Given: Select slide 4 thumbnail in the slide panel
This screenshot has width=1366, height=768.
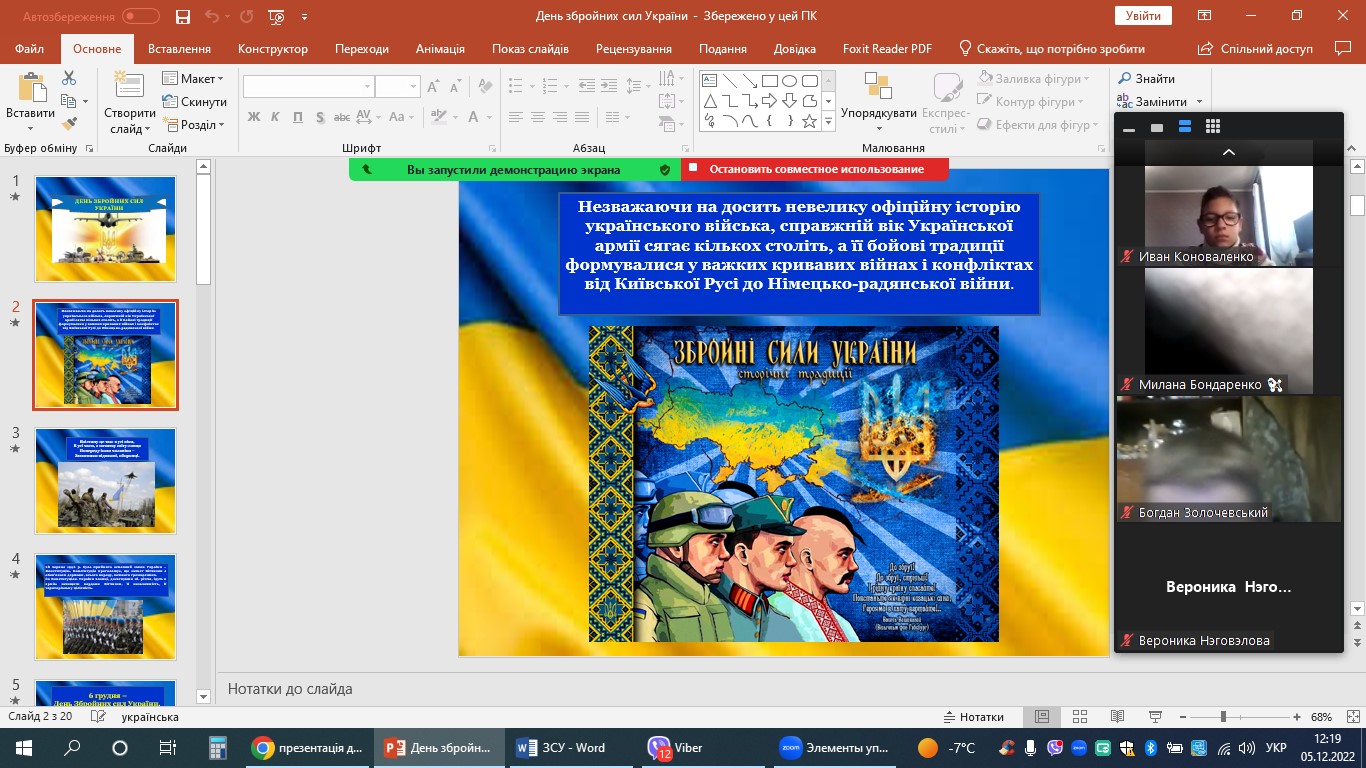Looking at the screenshot, I should (x=106, y=607).
